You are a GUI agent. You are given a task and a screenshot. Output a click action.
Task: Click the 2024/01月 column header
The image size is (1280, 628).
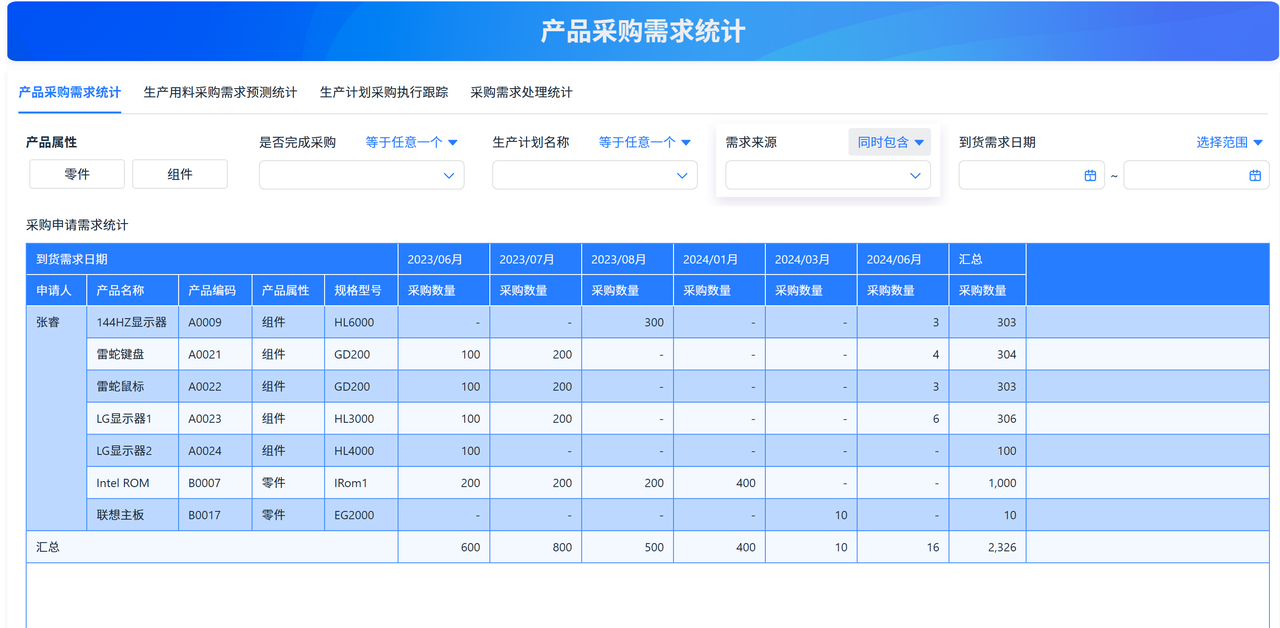720,259
